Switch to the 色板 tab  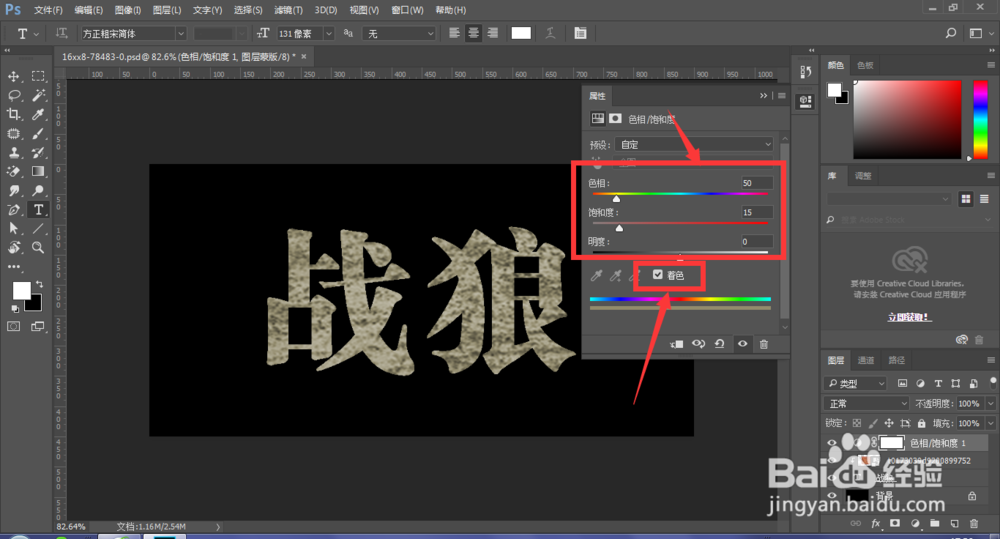(x=865, y=65)
